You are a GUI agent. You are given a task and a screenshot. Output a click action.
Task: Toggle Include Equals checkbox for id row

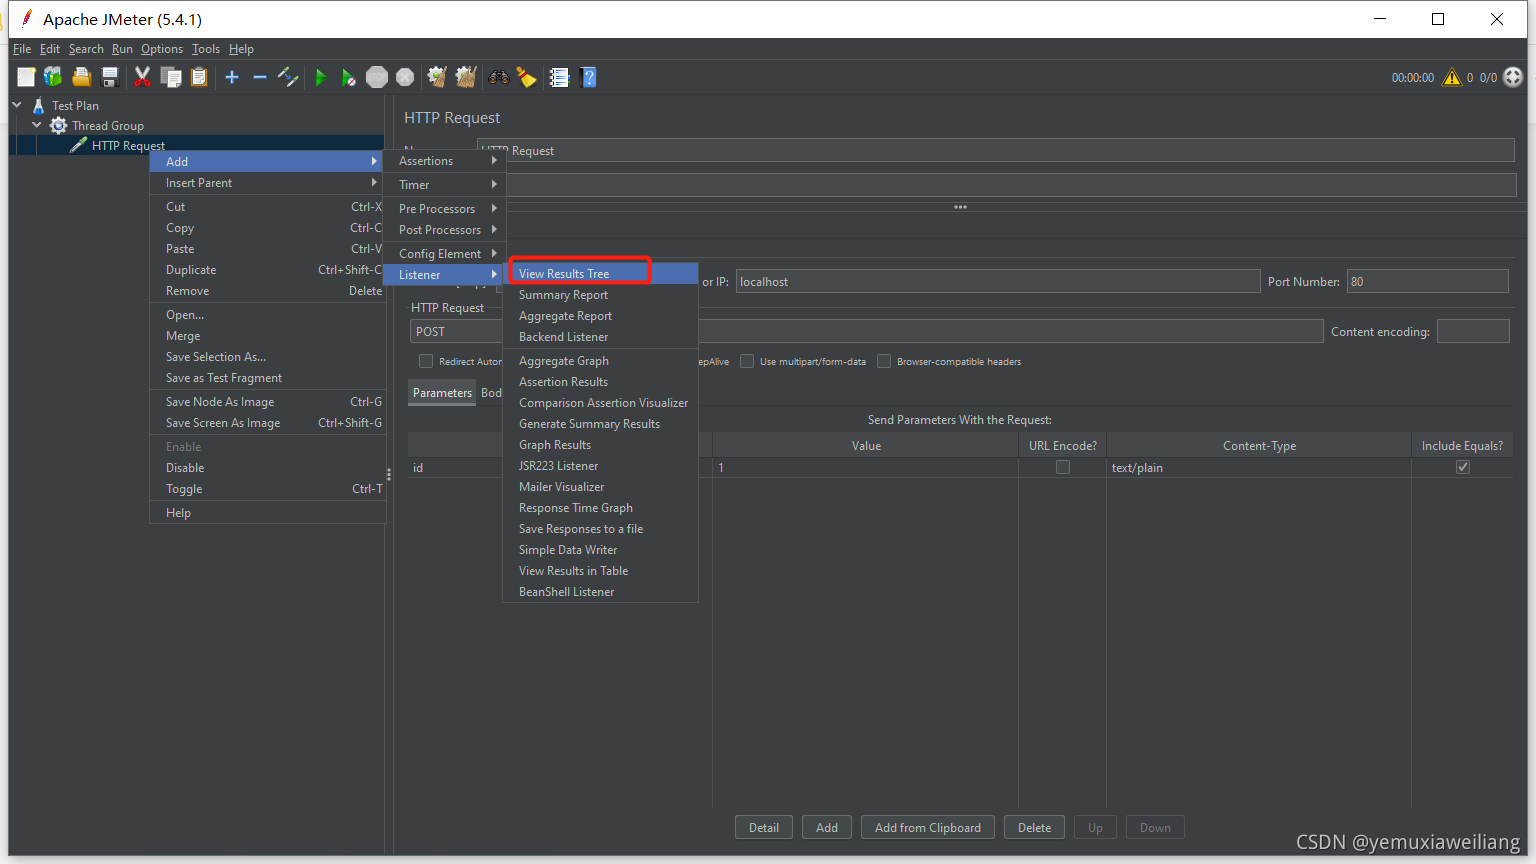[1463, 467]
